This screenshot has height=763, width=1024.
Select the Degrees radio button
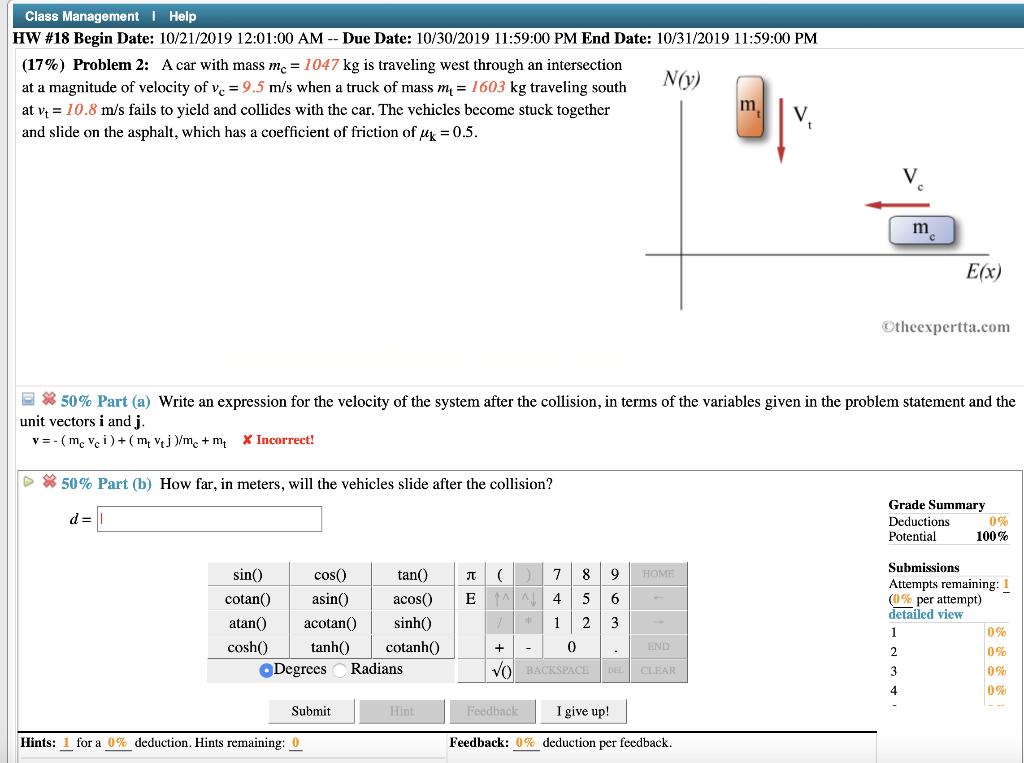click(x=265, y=670)
